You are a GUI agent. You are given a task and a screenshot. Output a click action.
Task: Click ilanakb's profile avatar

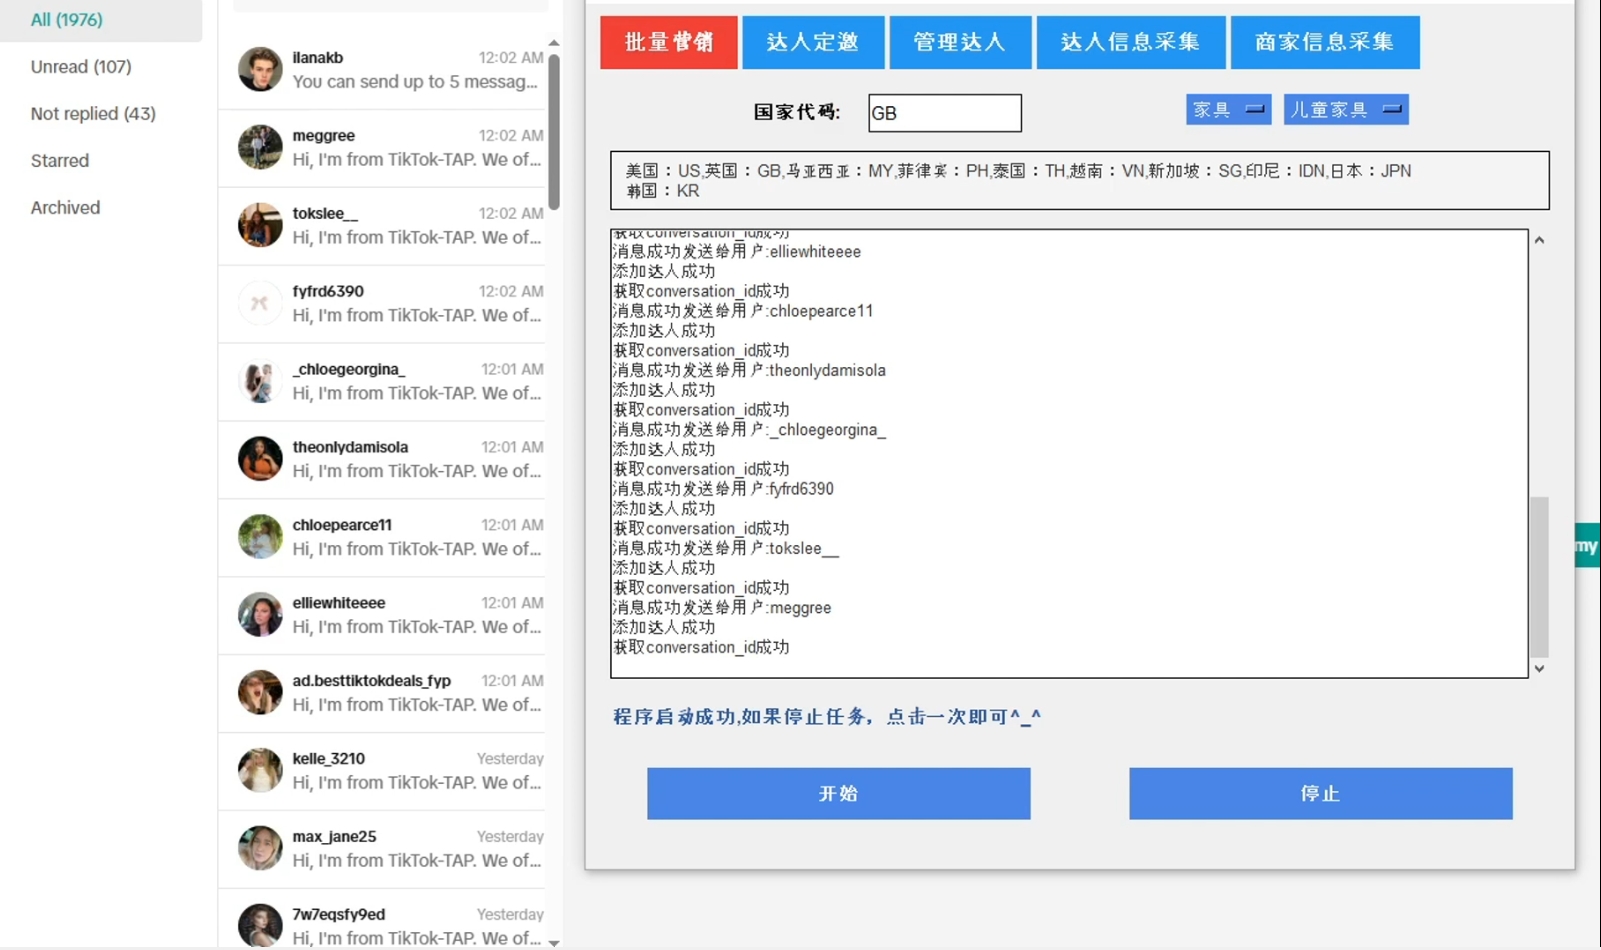[260, 70]
